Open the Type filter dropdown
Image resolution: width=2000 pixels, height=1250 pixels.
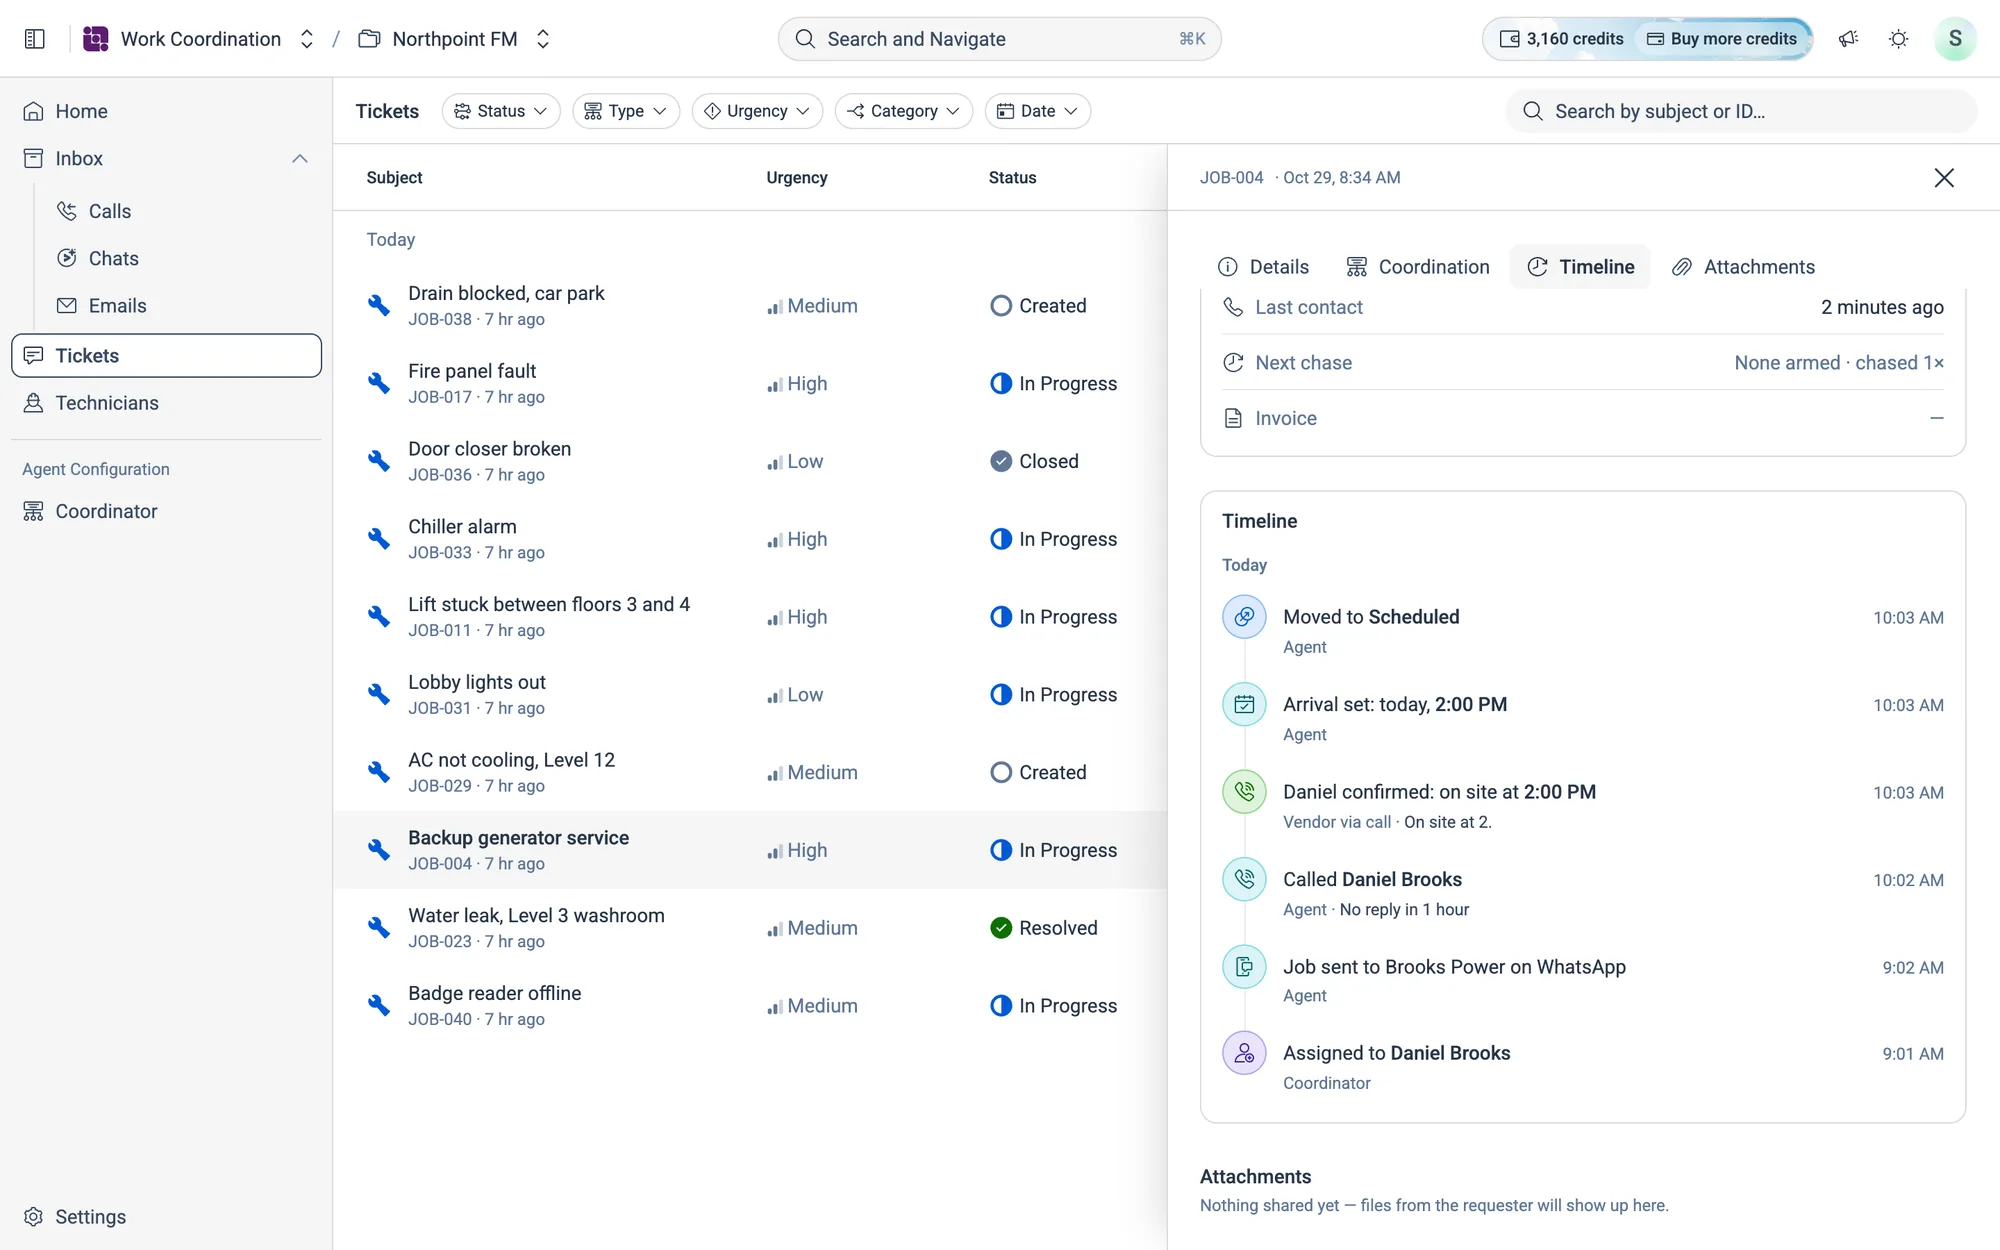click(x=626, y=111)
